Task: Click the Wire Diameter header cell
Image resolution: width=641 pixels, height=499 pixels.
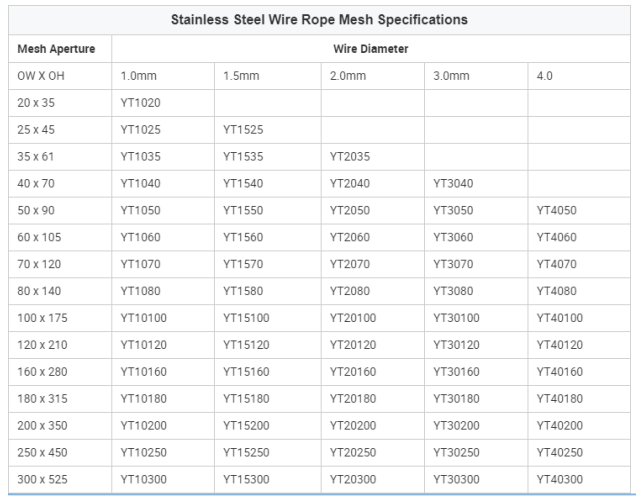Action: click(371, 49)
